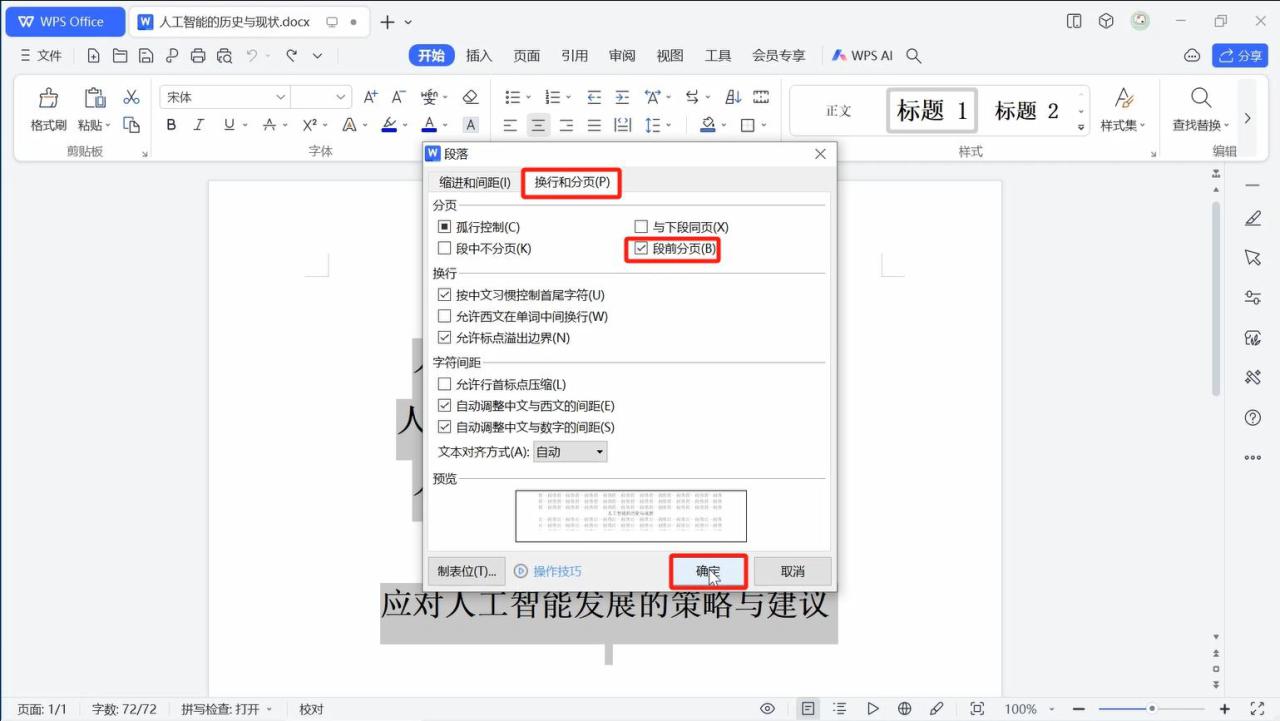Click the pen tool icon in right sidebar
The width and height of the screenshot is (1280, 721).
coord(1252,218)
